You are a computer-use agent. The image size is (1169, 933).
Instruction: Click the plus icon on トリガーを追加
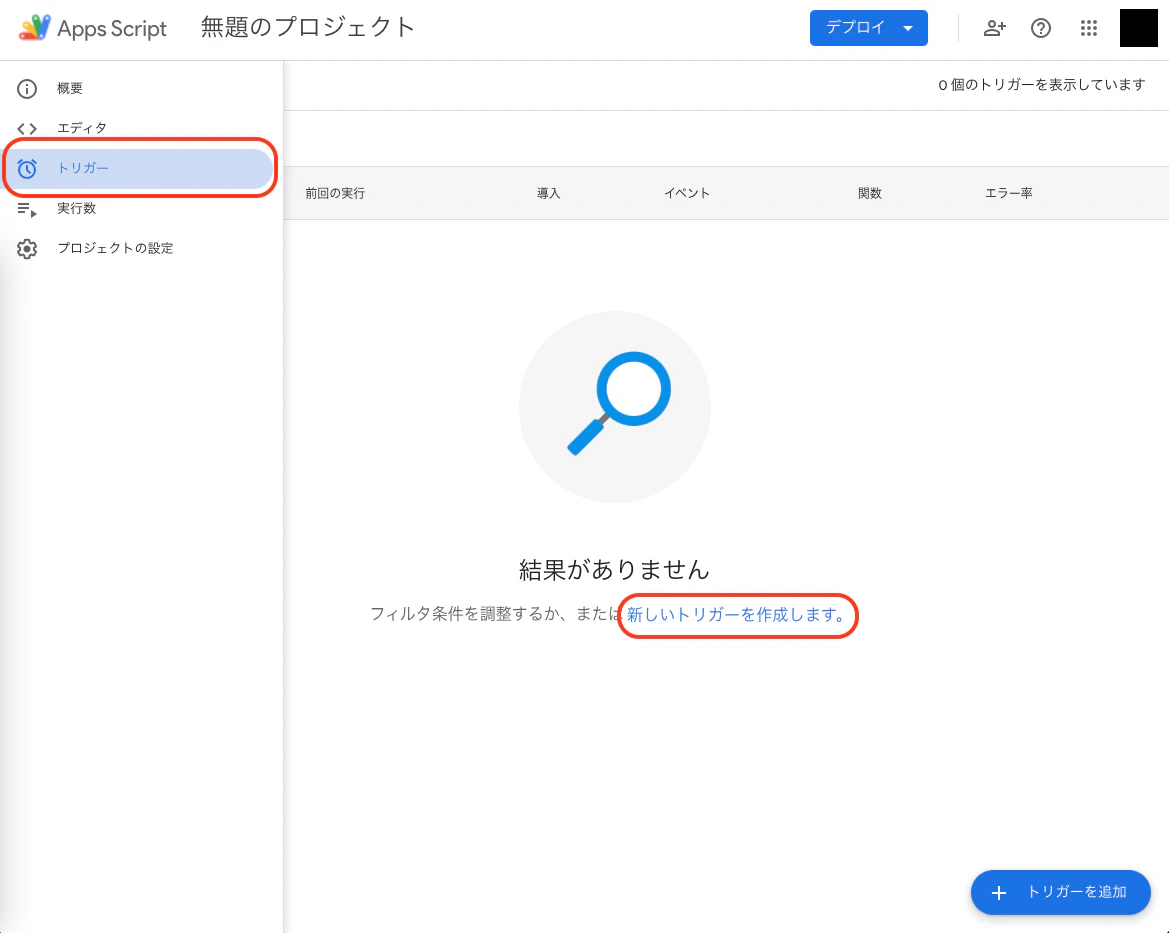(999, 893)
